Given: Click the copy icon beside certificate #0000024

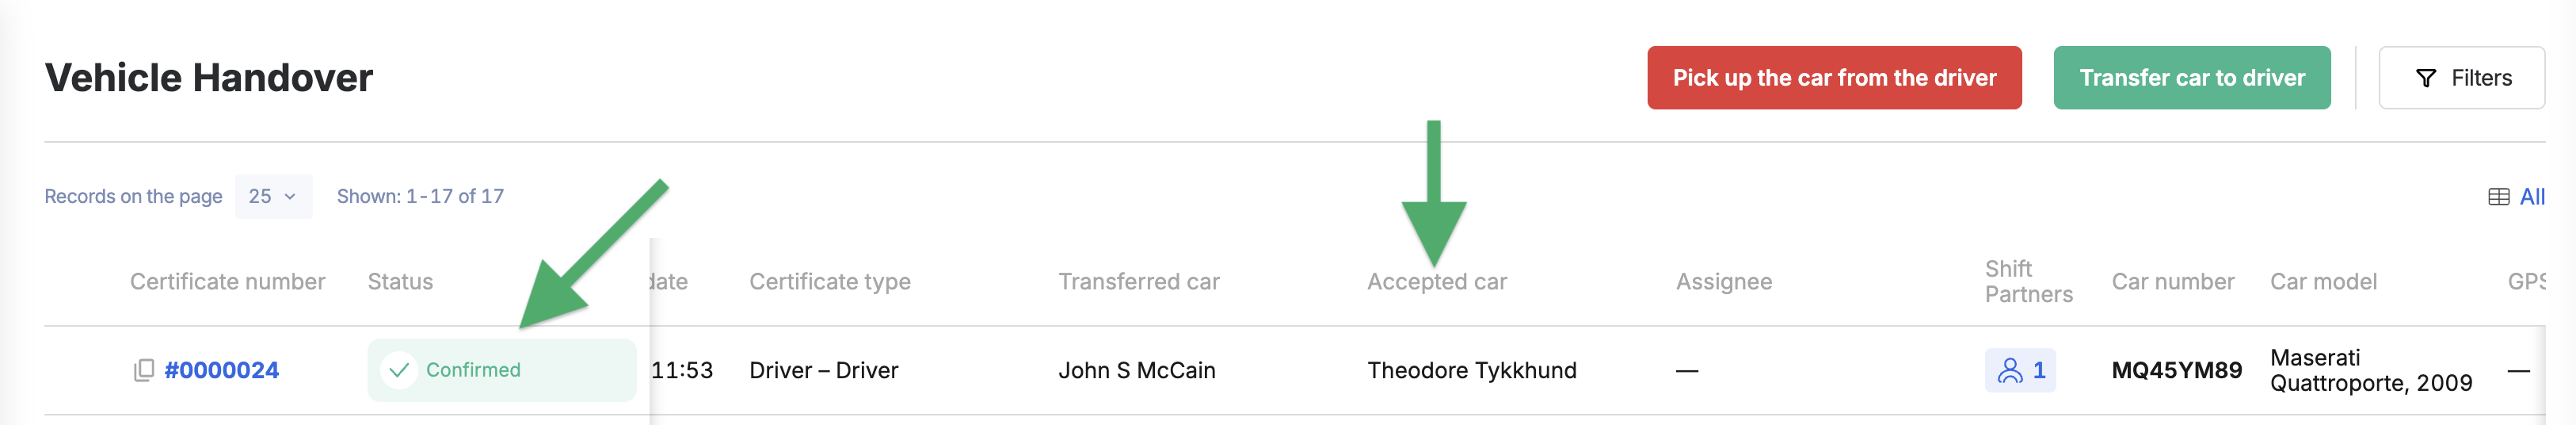Looking at the screenshot, I should (144, 370).
